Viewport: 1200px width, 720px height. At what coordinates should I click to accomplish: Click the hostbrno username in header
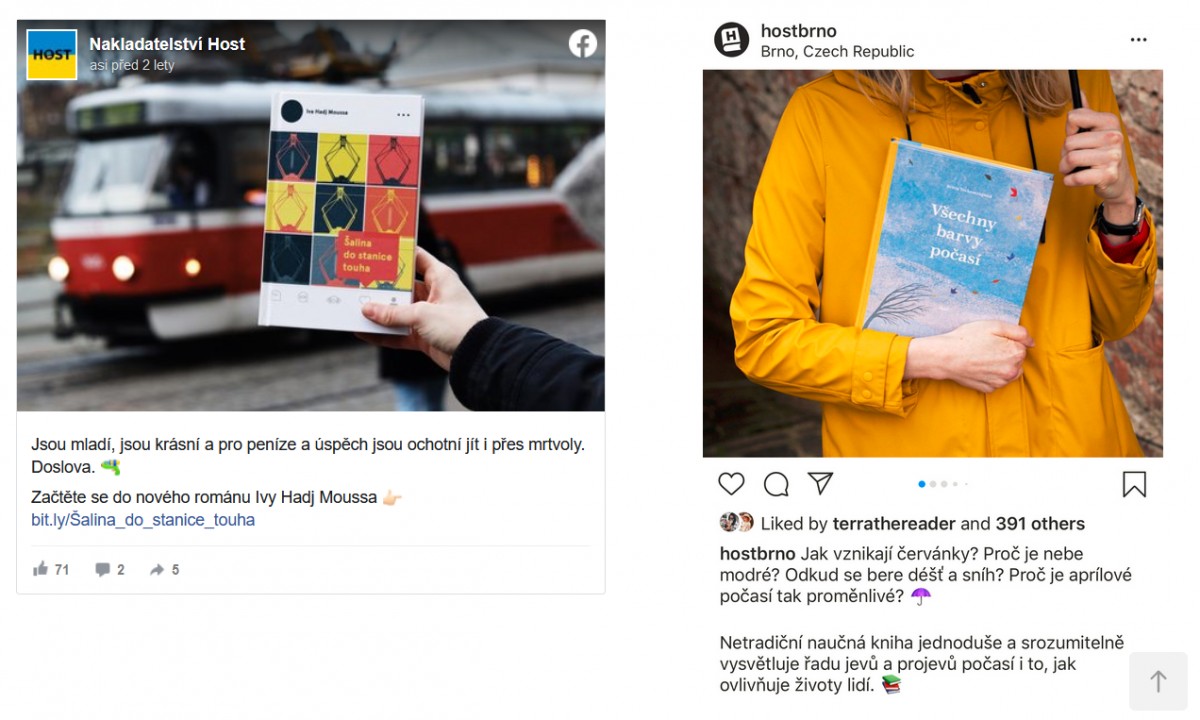[798, 31]
